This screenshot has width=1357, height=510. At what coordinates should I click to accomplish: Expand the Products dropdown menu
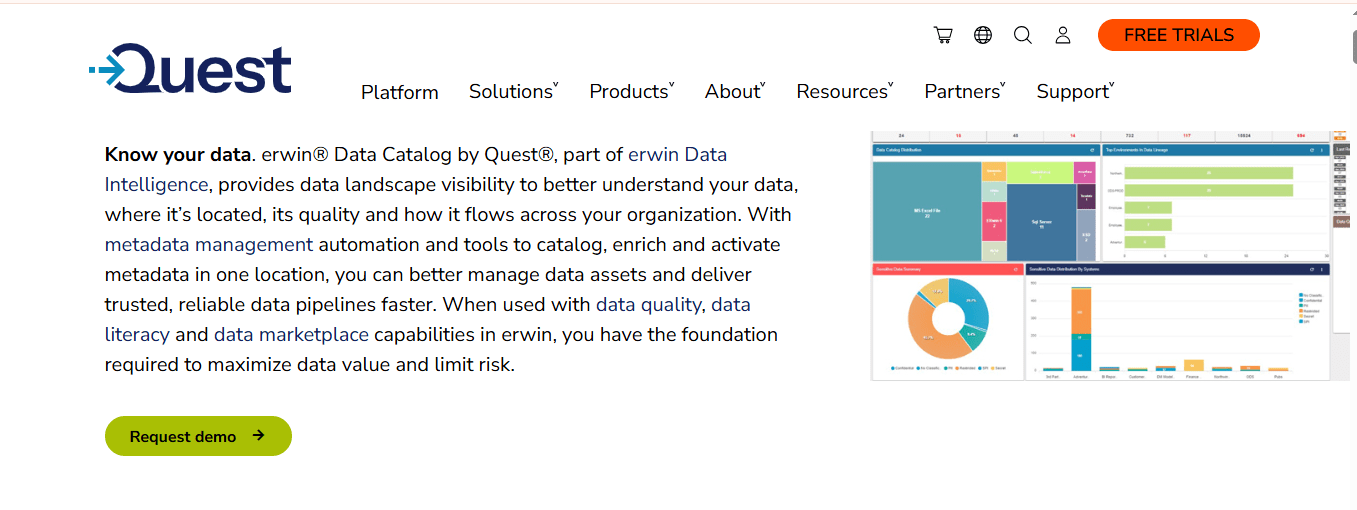[632, 91]
